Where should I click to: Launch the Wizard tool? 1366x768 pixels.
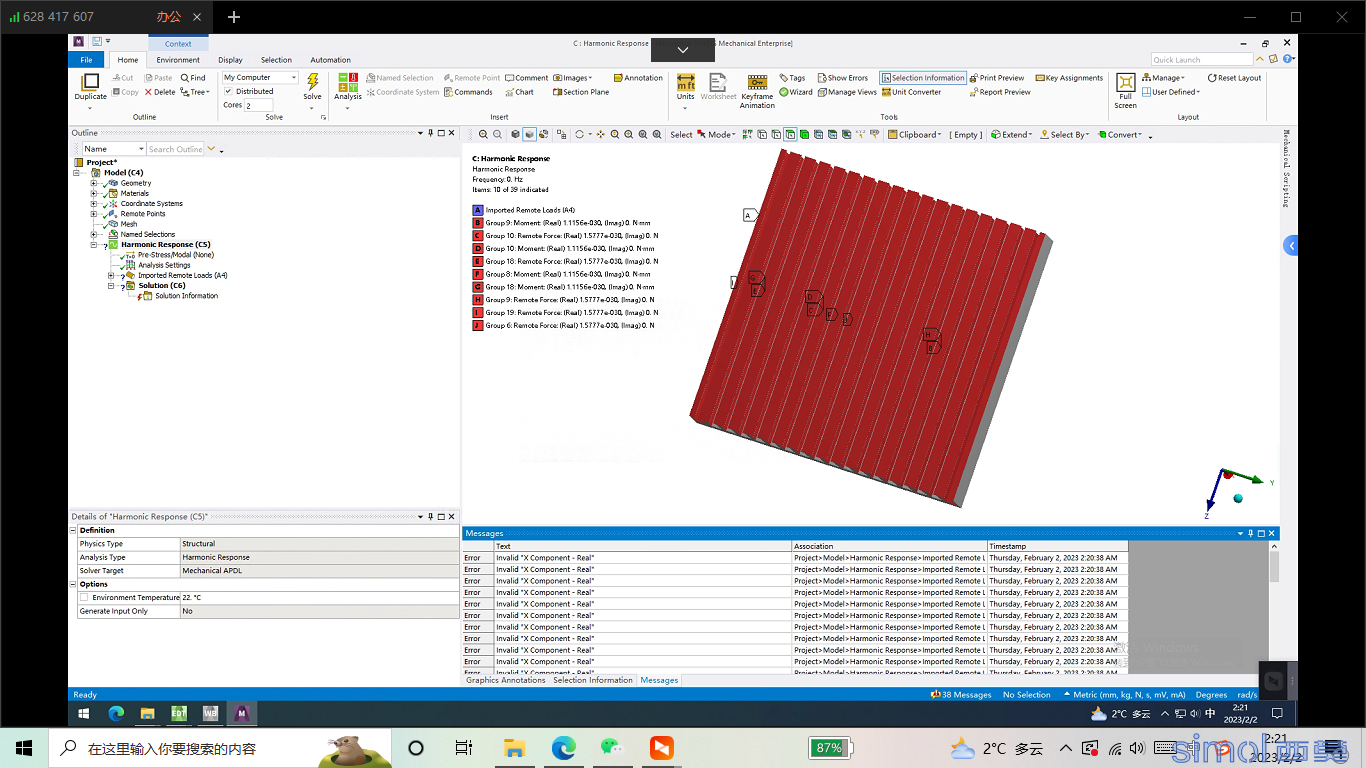pos(796,92)
